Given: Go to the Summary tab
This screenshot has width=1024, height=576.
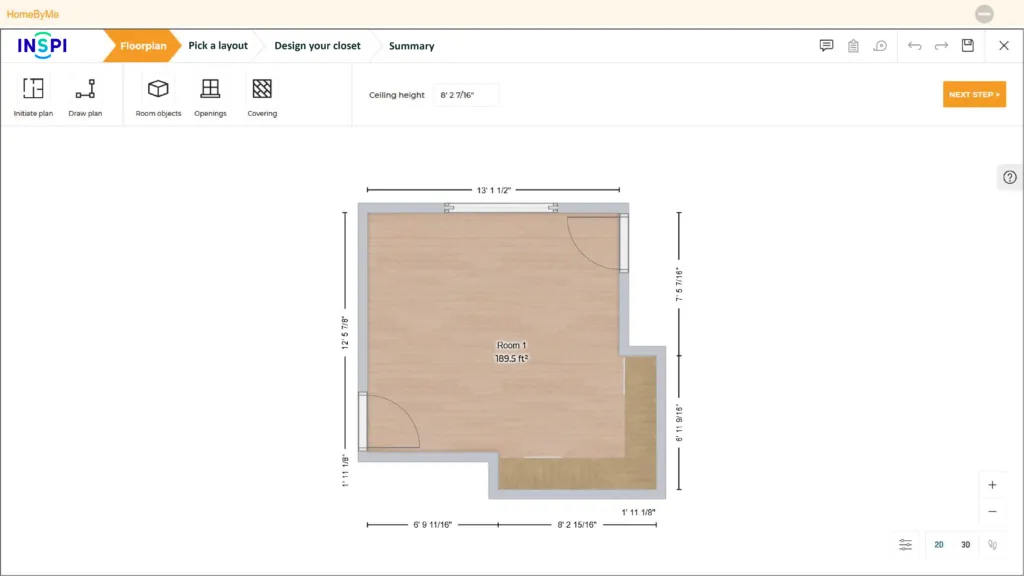Looking at the screenshot, I should tap(410, 46).
